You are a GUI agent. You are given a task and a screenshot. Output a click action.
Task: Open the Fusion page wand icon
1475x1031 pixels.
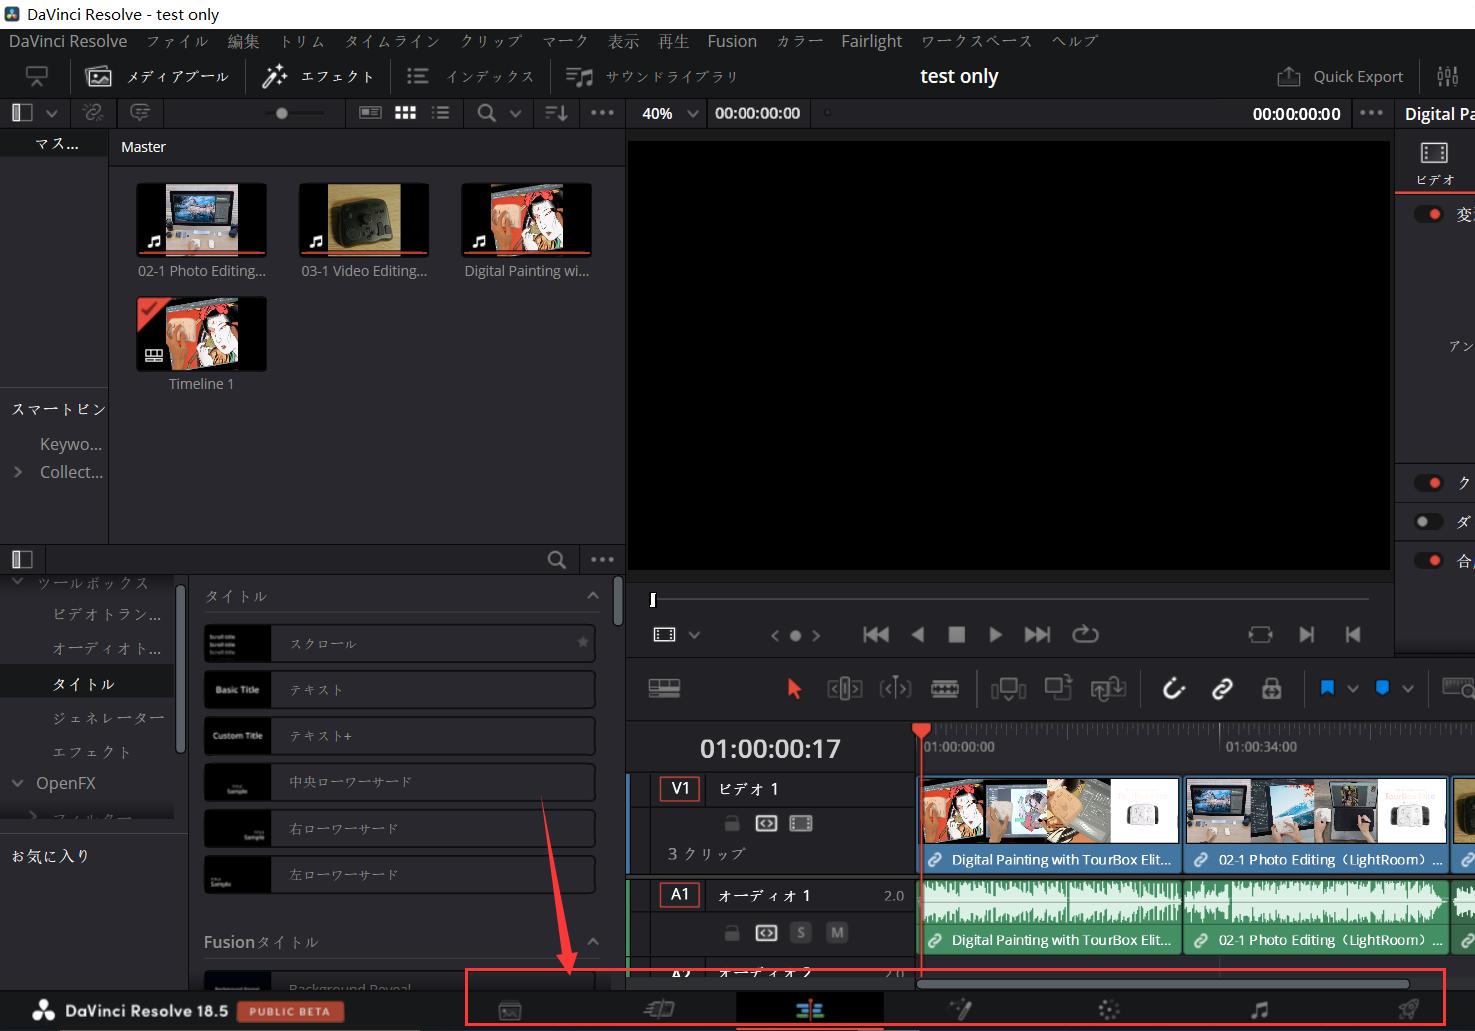(x=960, y=1010)
